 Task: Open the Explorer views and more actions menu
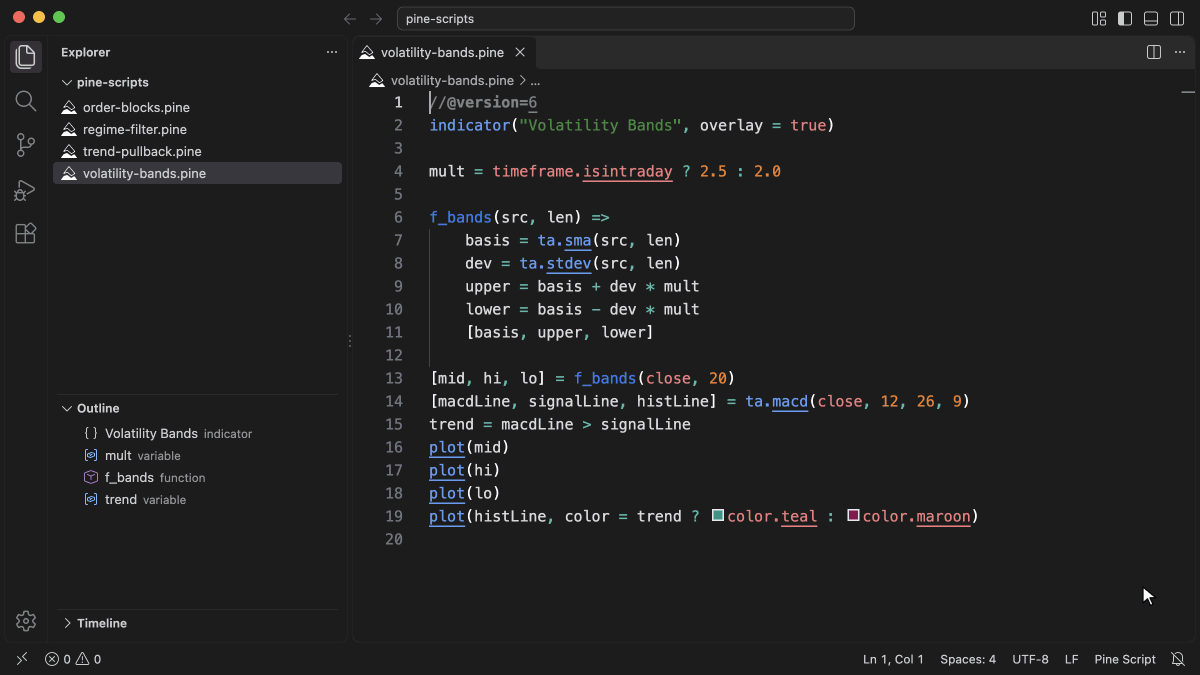coord(332,52)
